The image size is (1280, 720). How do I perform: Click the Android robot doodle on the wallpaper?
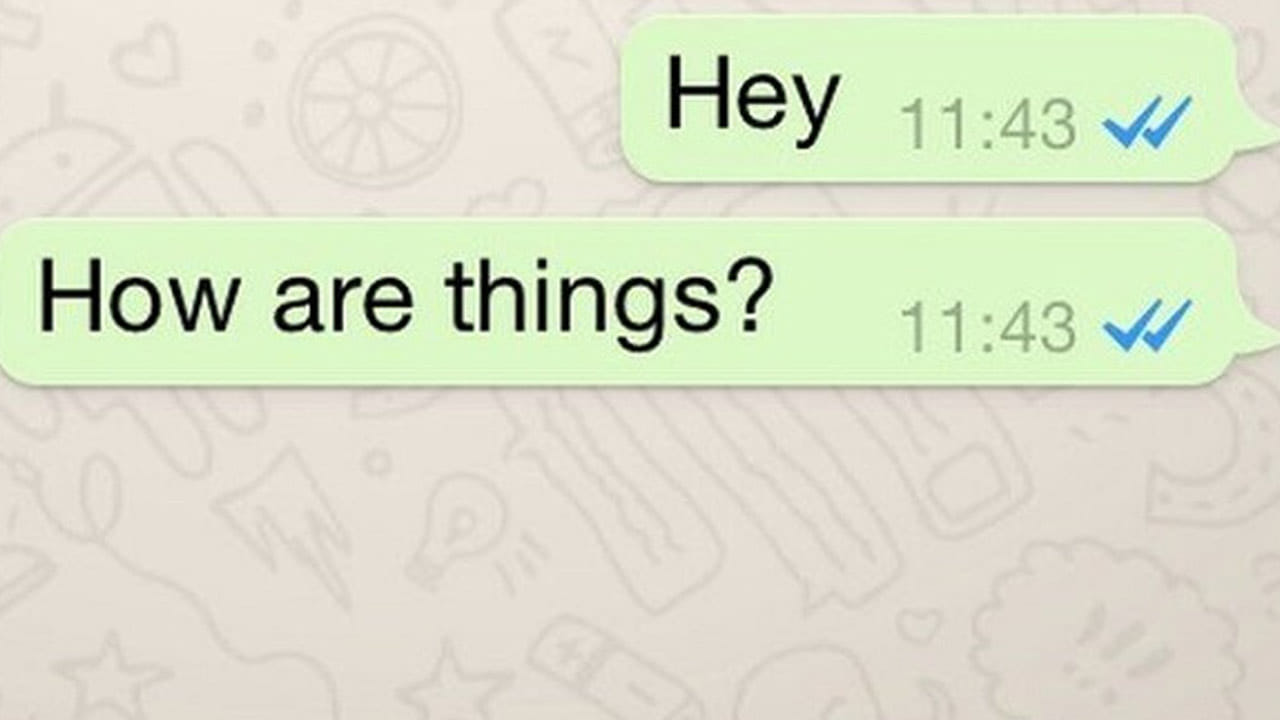tap(60, 150)
